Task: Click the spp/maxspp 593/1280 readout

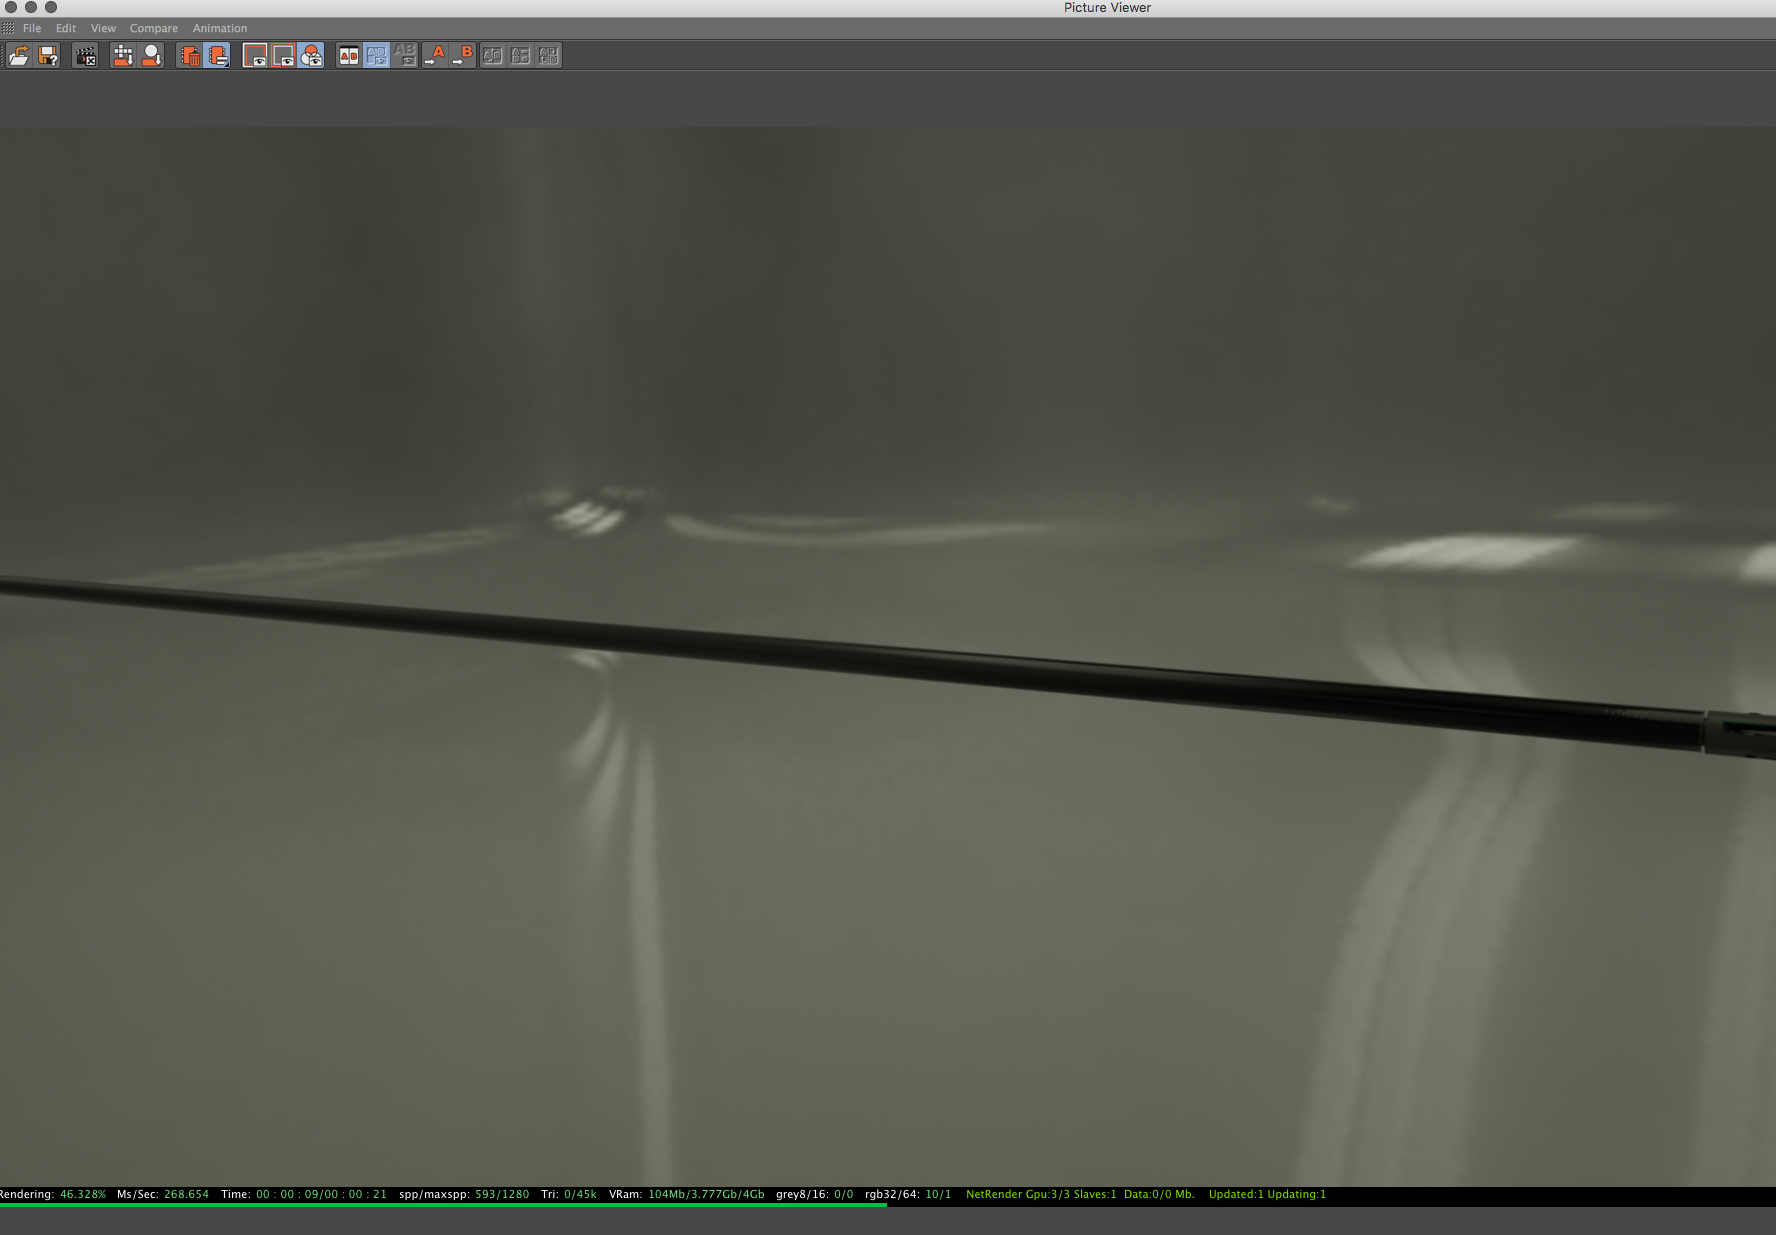Action: click(x=464, y=1194)
